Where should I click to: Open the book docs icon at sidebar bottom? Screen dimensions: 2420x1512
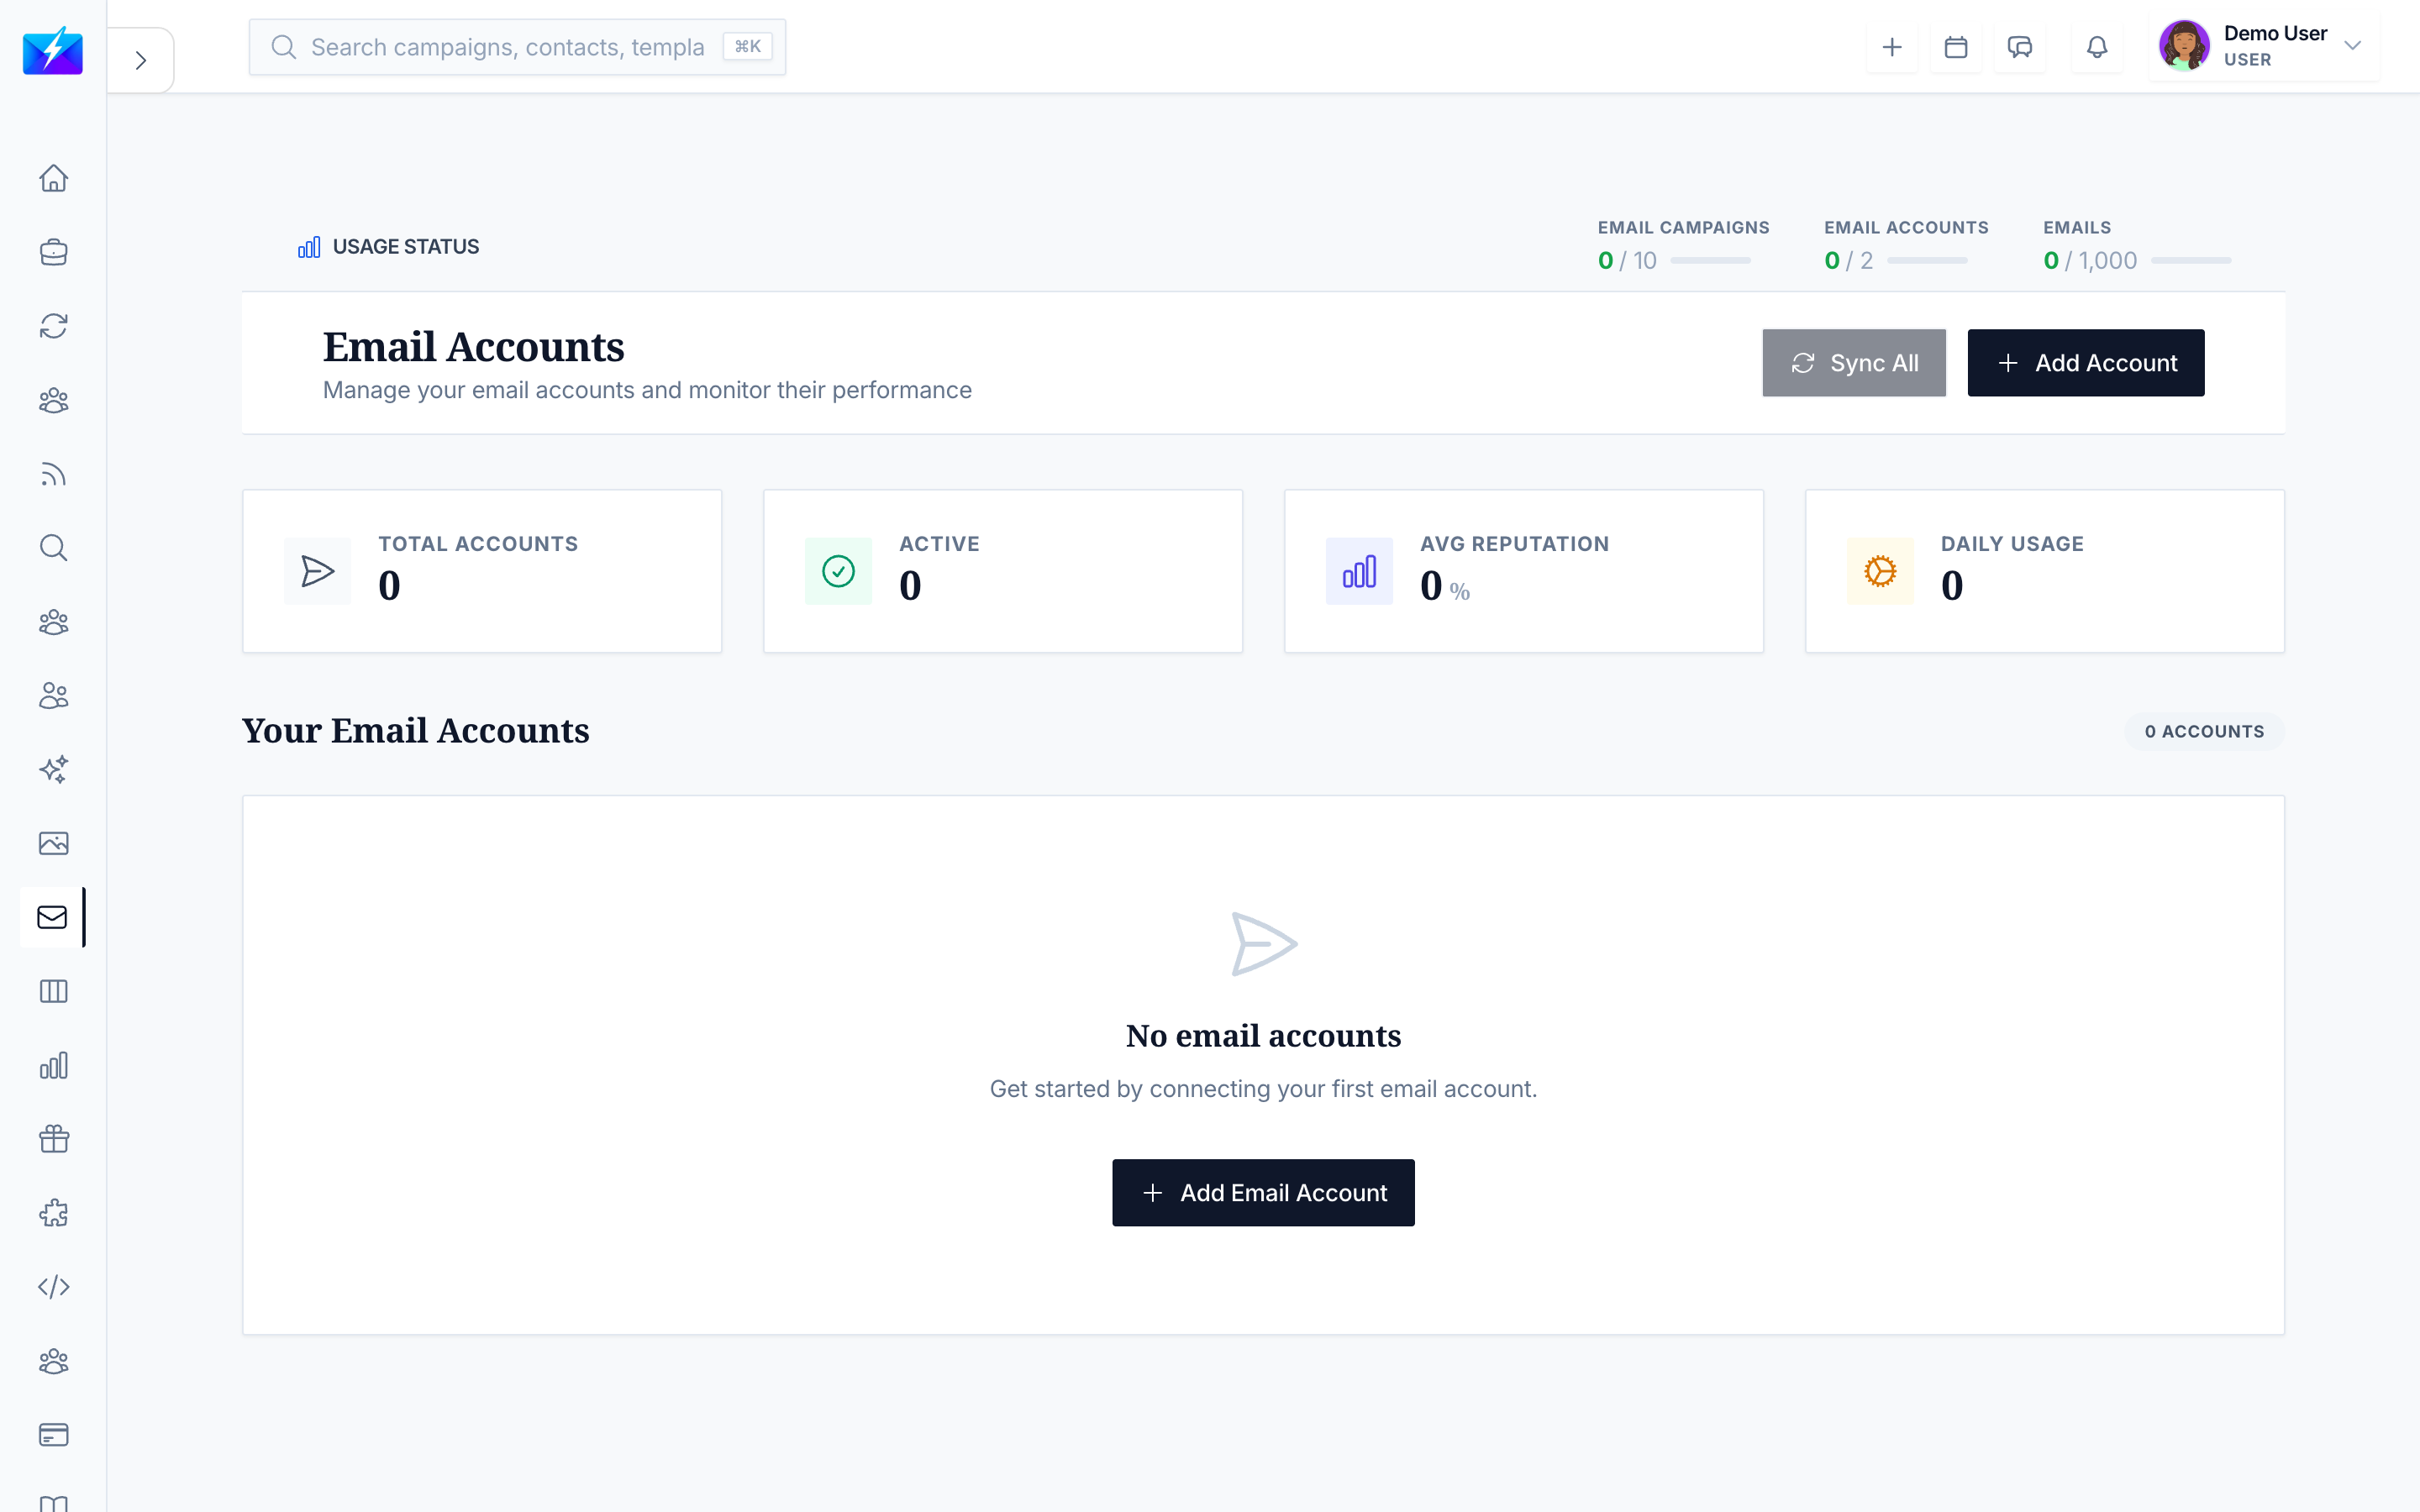pyautogui.click(x=53, y=1503)
